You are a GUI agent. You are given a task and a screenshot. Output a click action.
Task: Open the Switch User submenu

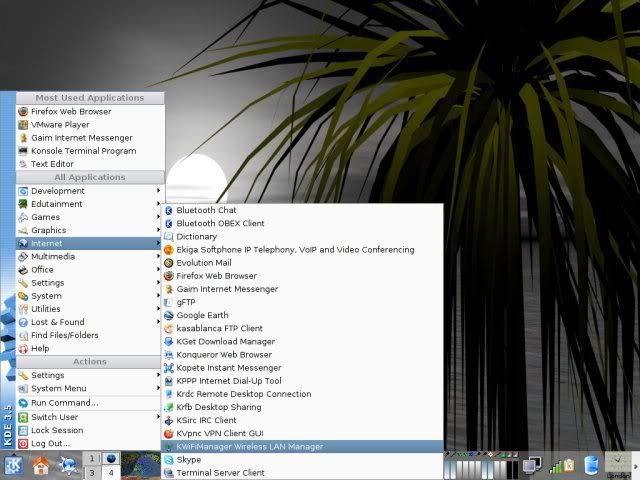[89, 417]
